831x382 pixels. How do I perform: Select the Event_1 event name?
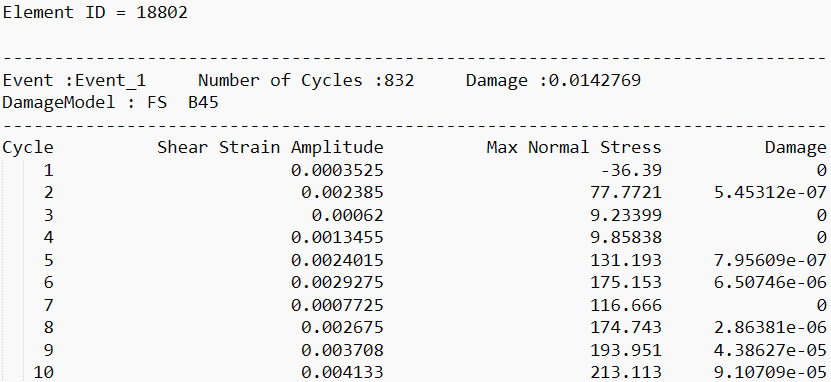coord(110,81)
